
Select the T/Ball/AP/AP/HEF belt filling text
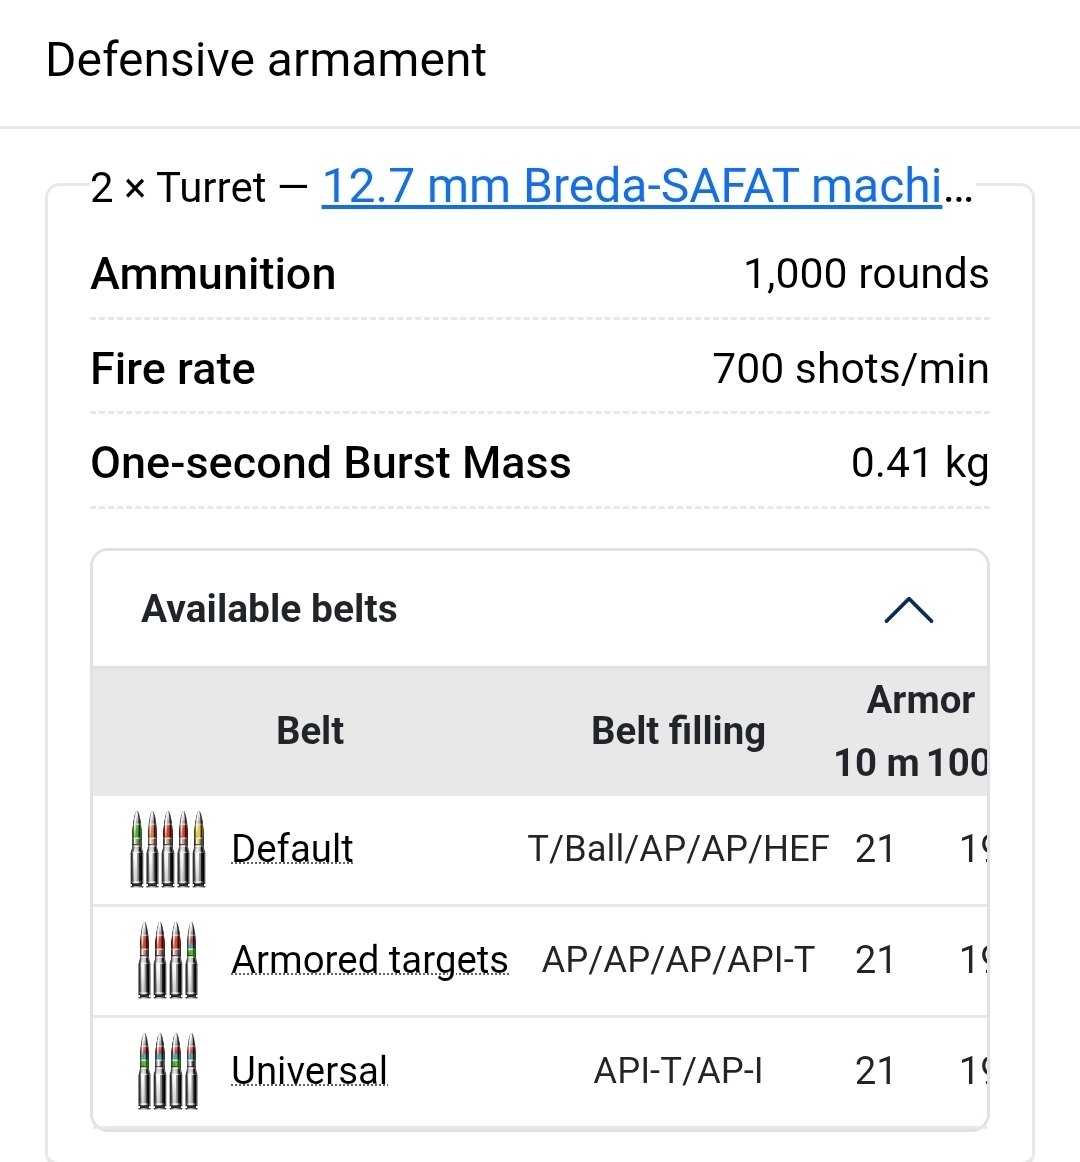point(678,849)
